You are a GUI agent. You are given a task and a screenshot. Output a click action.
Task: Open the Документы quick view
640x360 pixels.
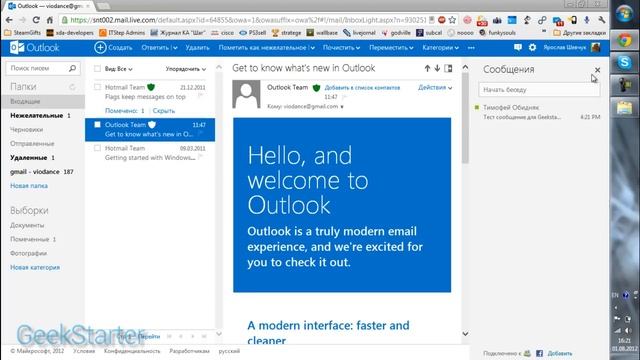tap(27, 225)
